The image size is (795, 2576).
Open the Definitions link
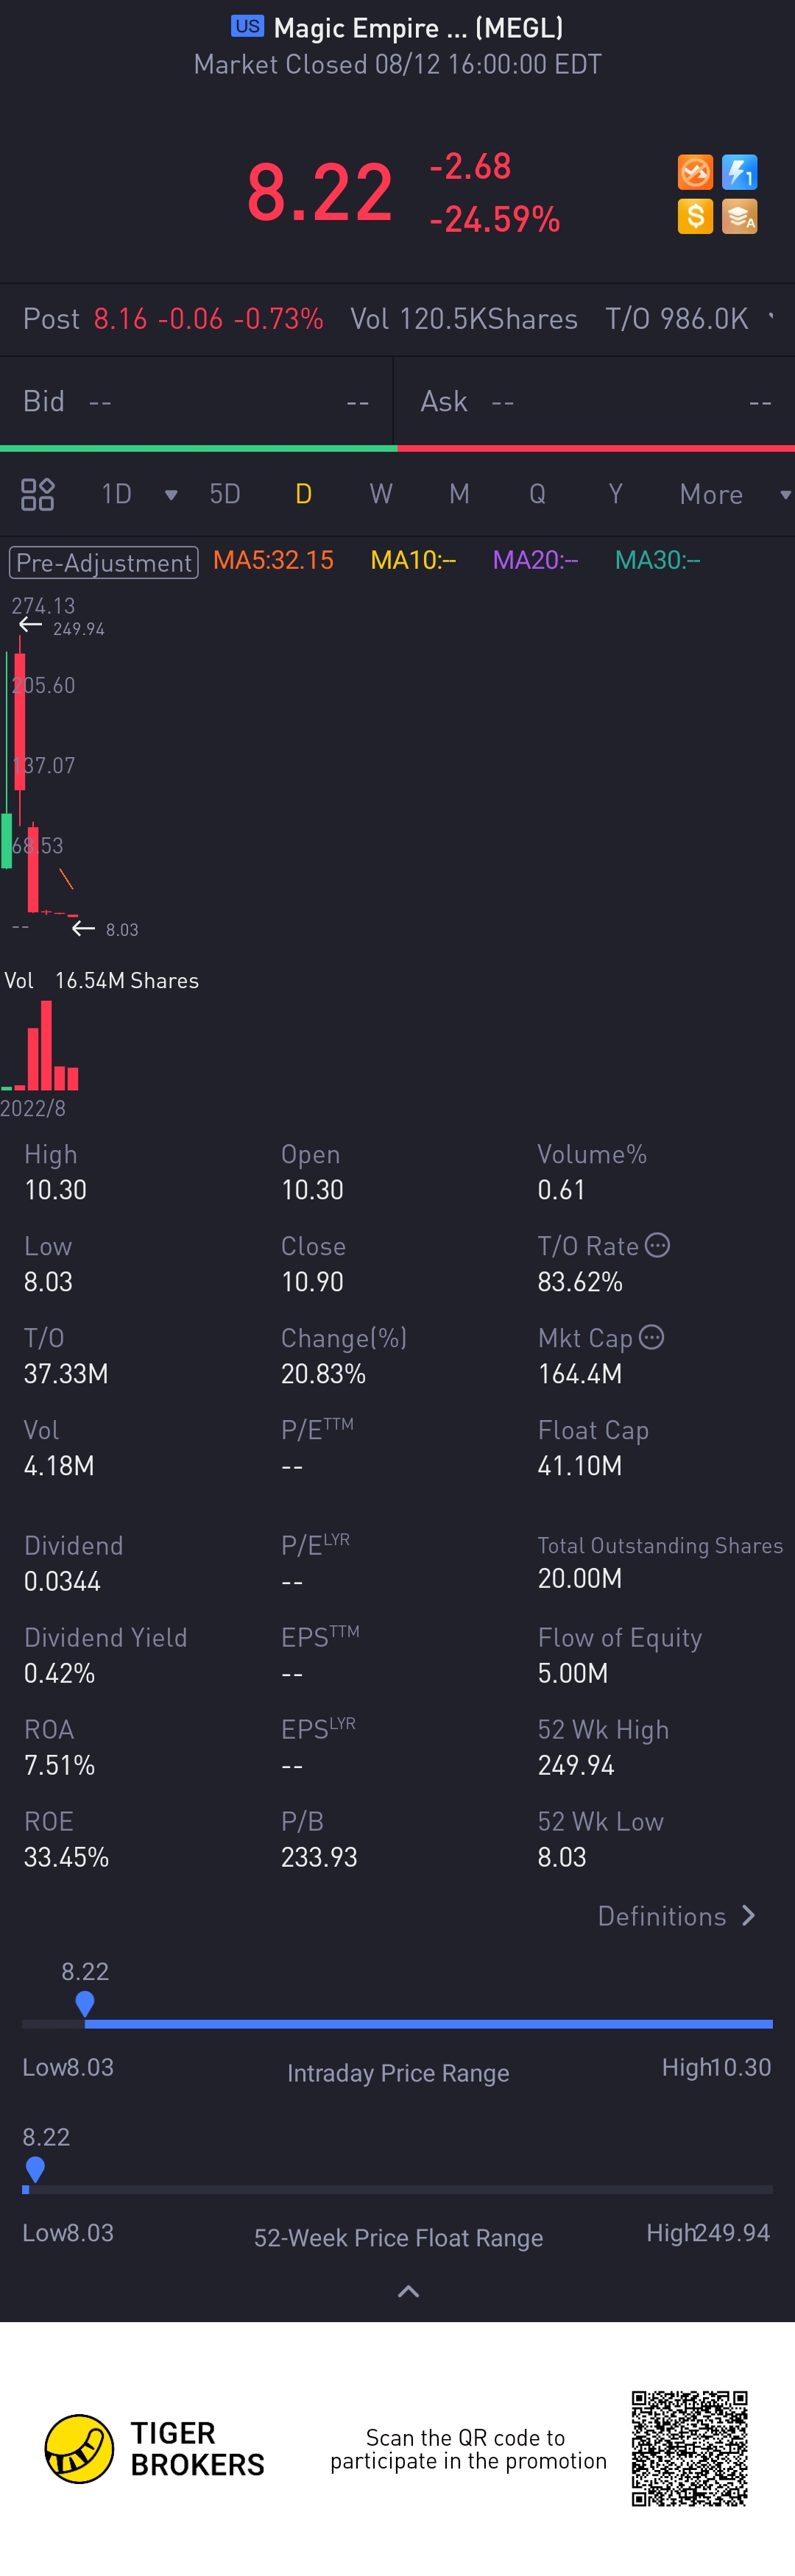tap(677, 1916)
